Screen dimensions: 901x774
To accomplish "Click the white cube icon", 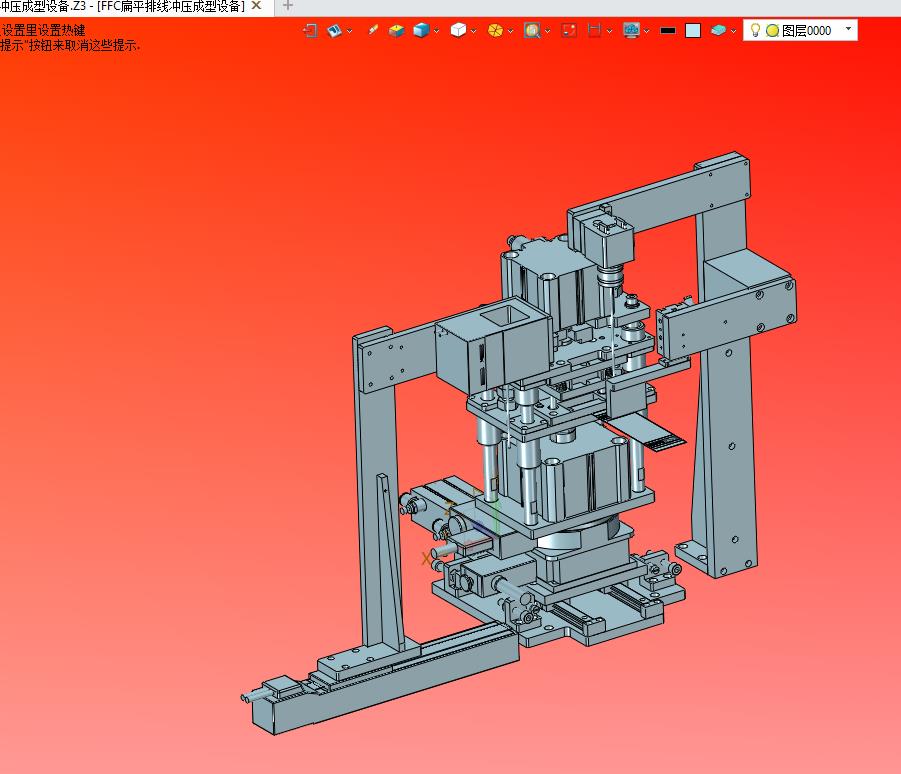I will coord(458,30).
